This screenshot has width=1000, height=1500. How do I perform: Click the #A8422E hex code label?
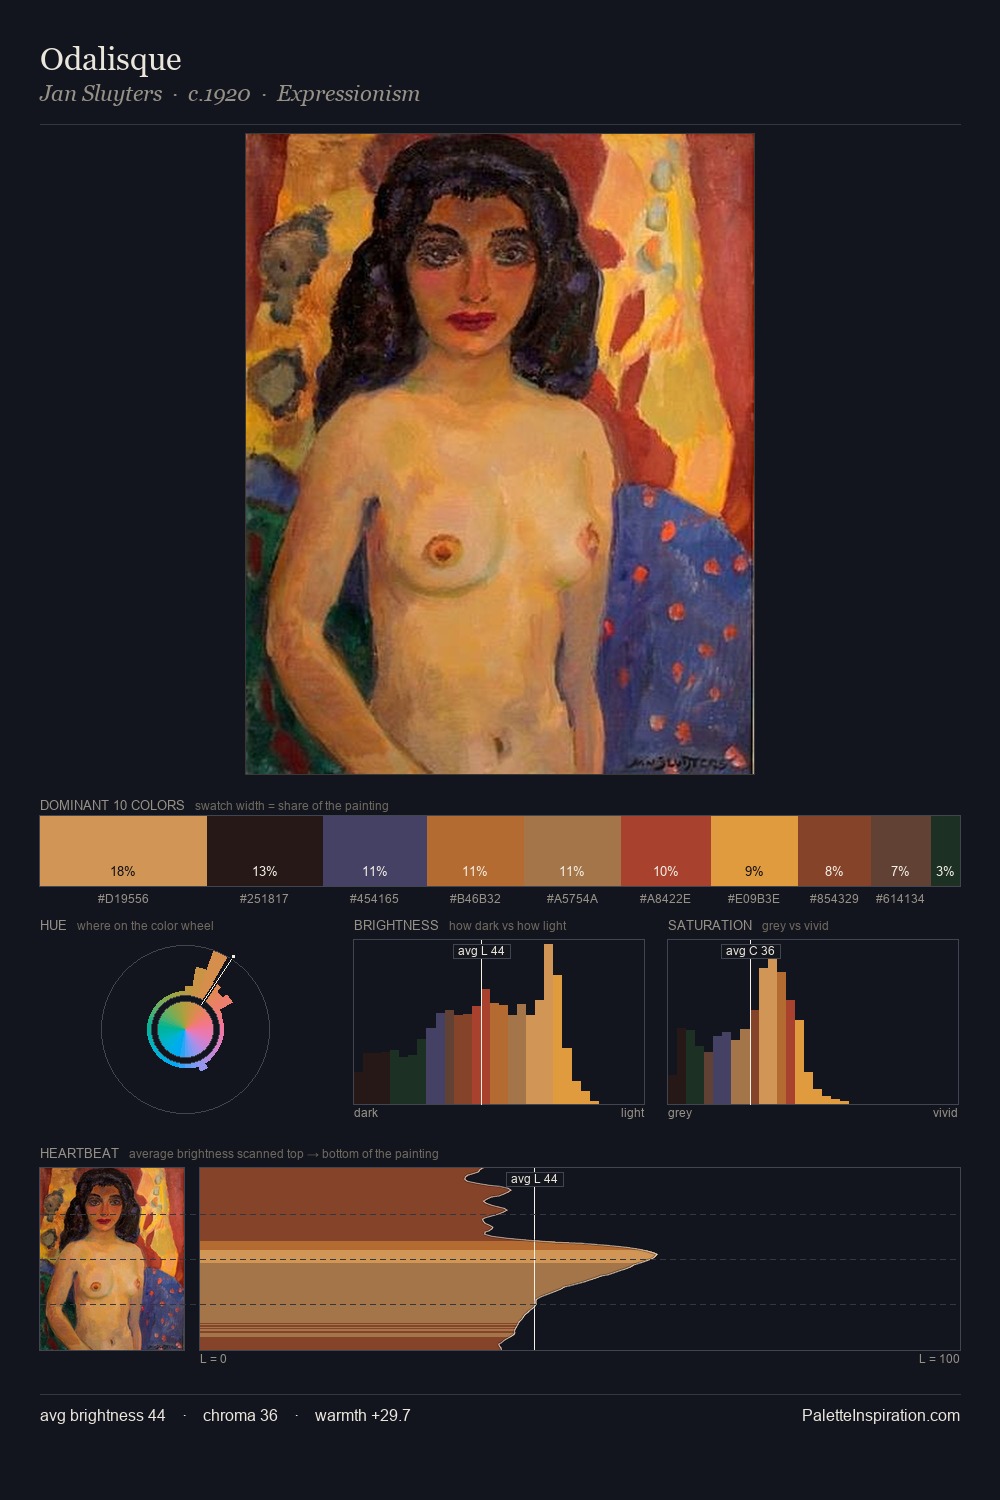point(665,899)
